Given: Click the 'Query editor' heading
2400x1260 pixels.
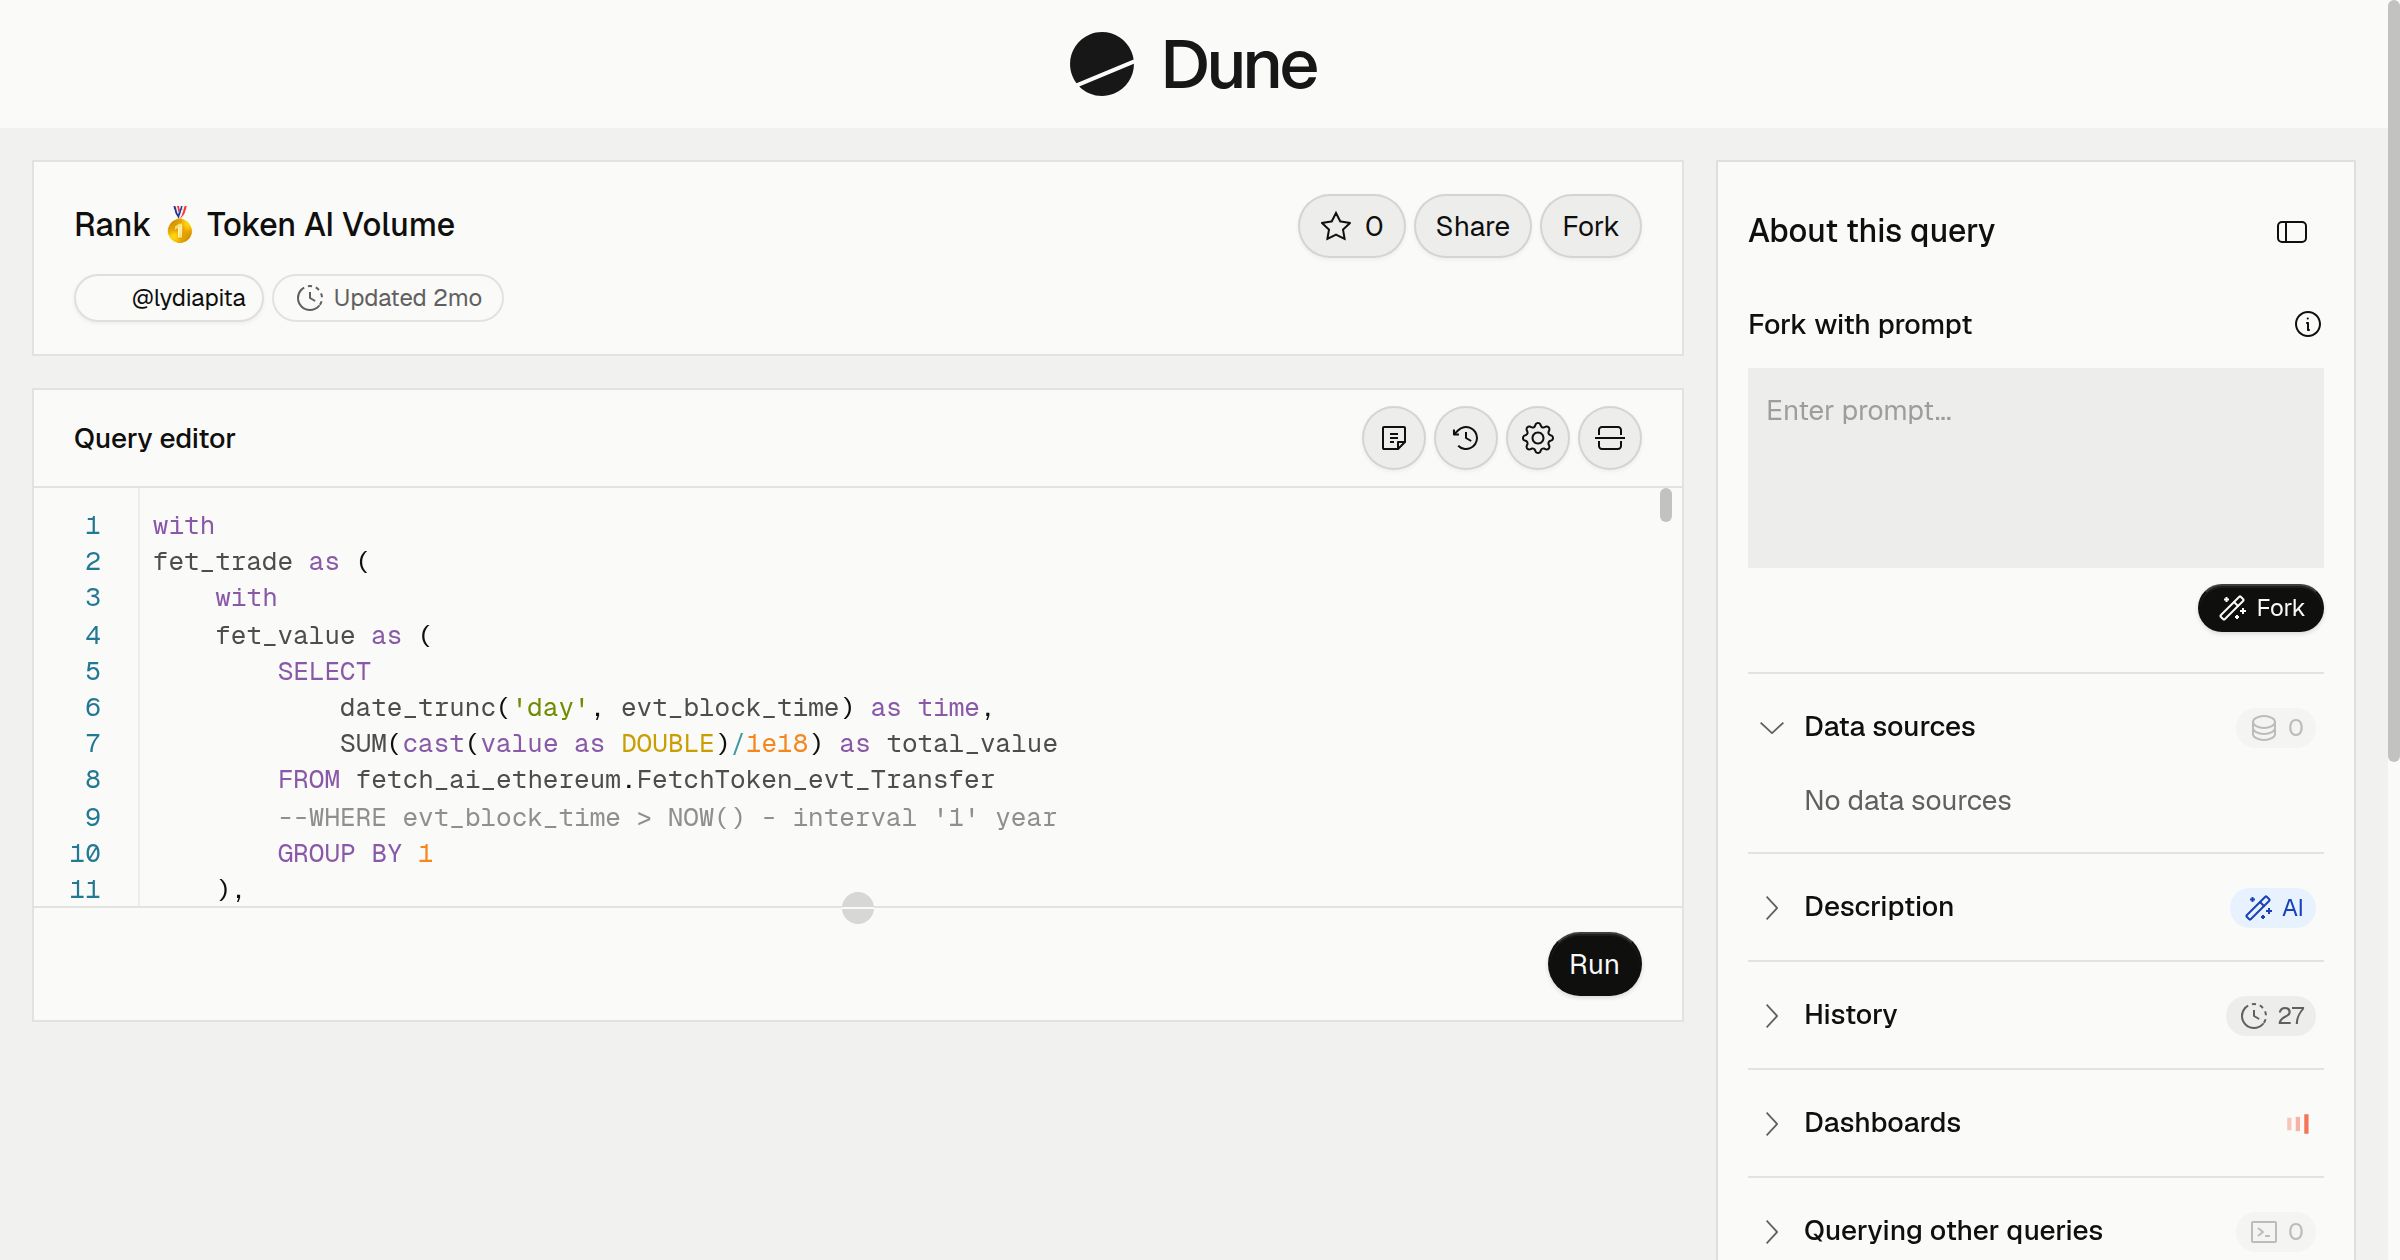Looking at the screenshot, I should [154, 438].
